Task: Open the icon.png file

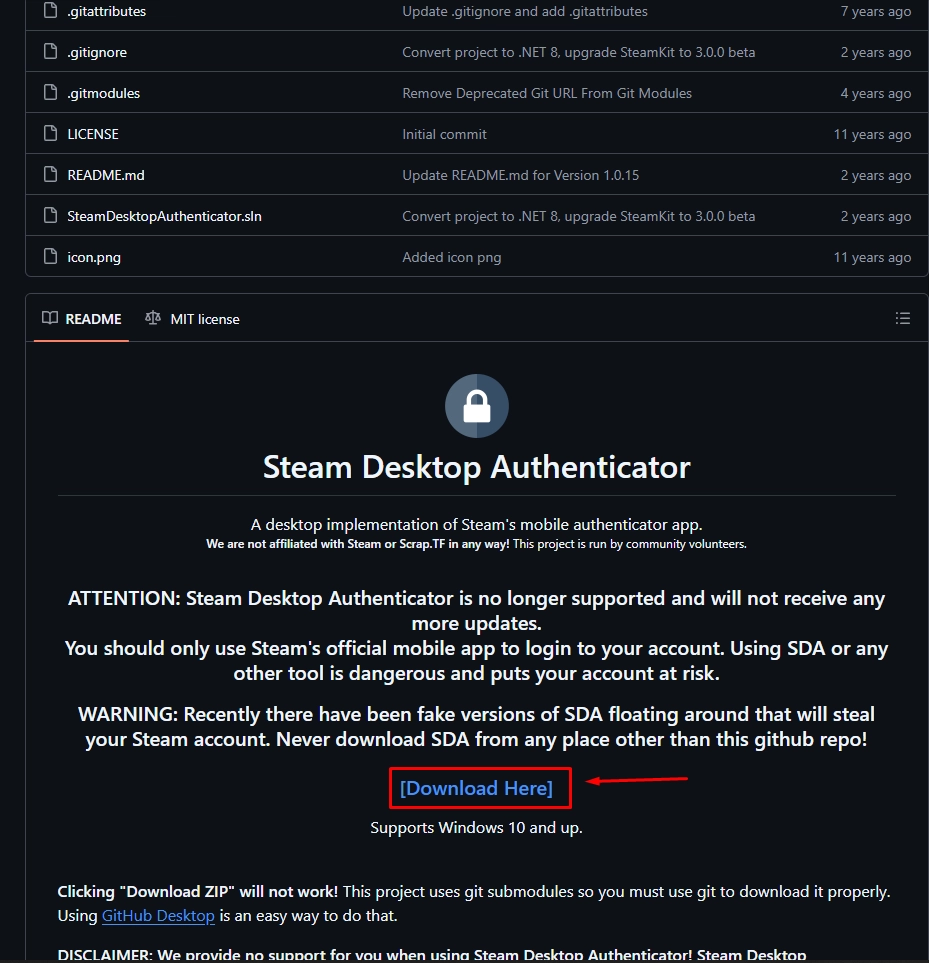Action: [x=94, y=257]
